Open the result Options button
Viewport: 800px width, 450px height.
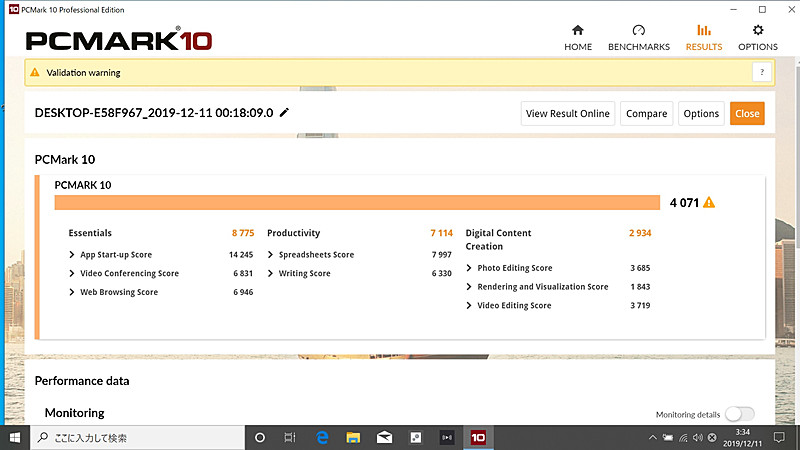[701, 113]
